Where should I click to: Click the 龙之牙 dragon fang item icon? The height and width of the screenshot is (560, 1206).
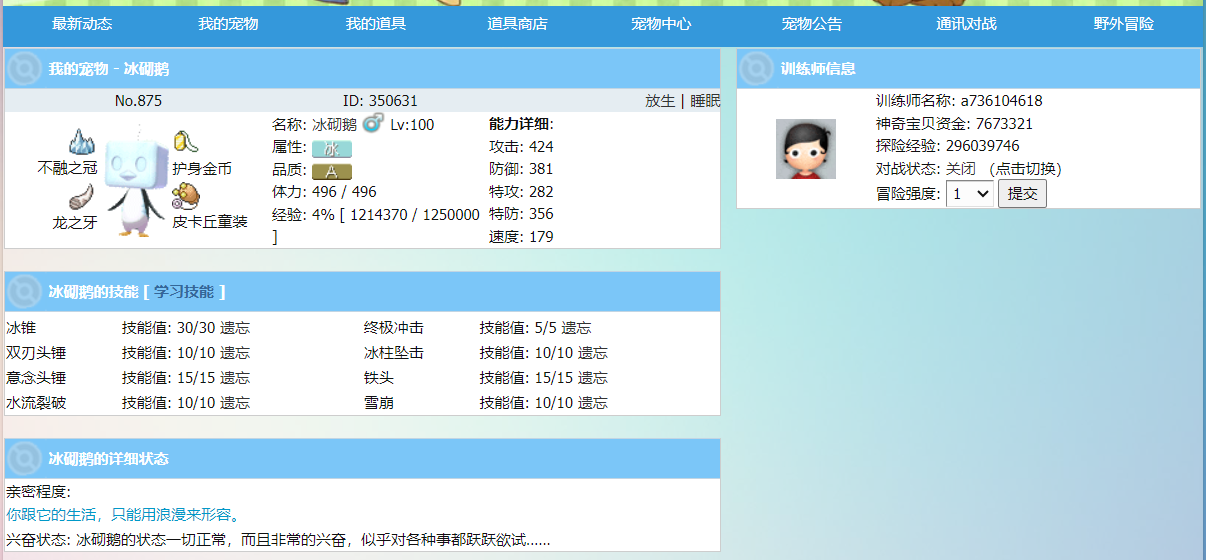click(x=80, y=195)
